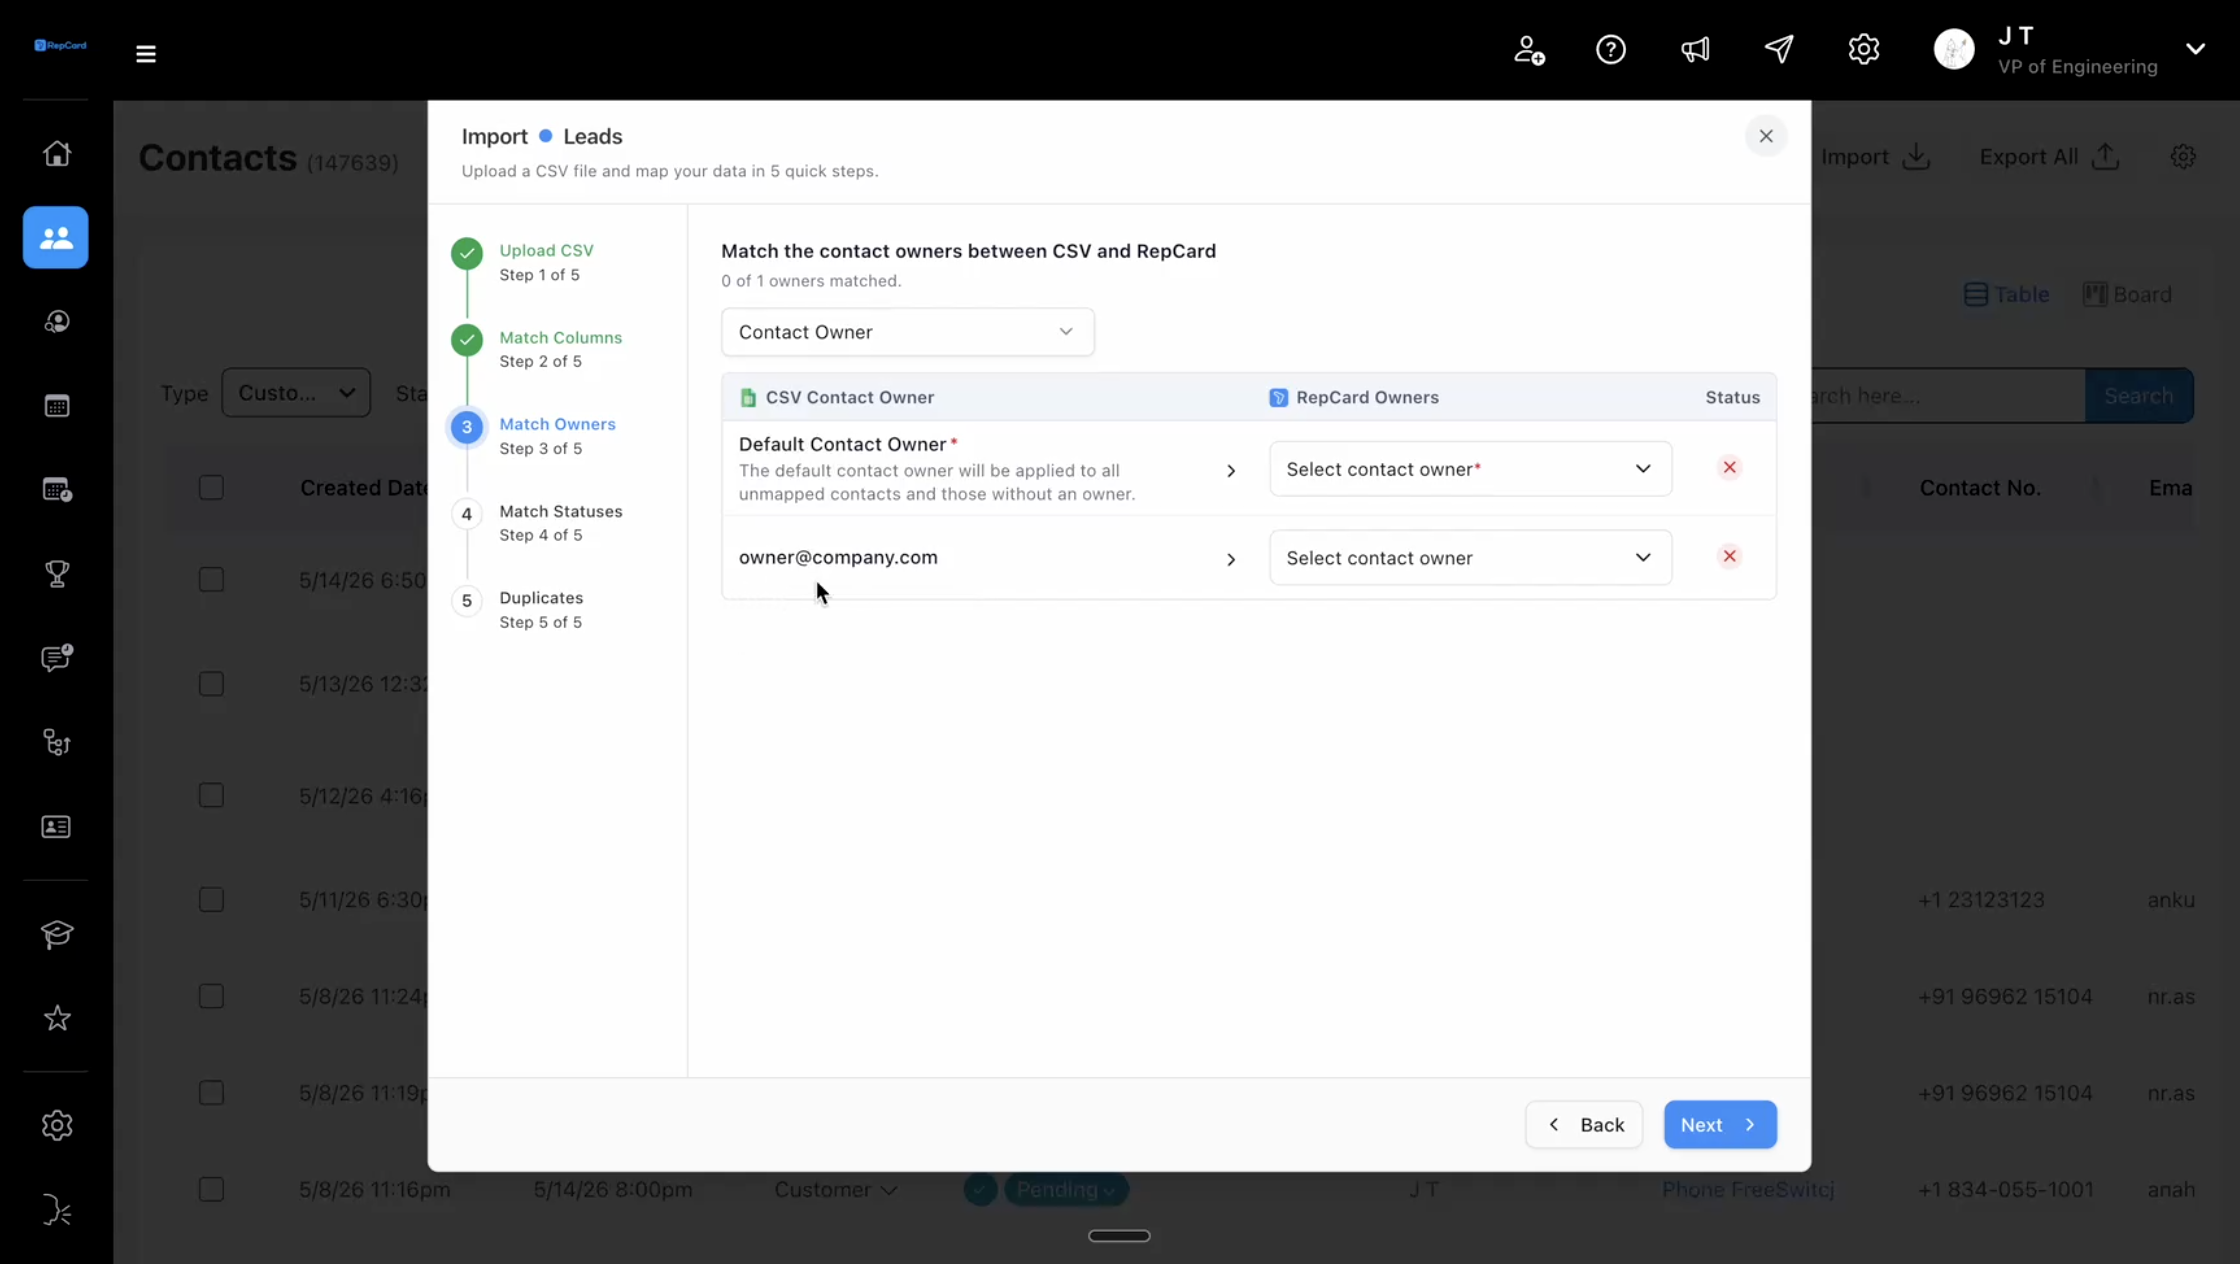Toggle the select-all checkbox in table header
2240x1264 pixels.
[211, 488]
